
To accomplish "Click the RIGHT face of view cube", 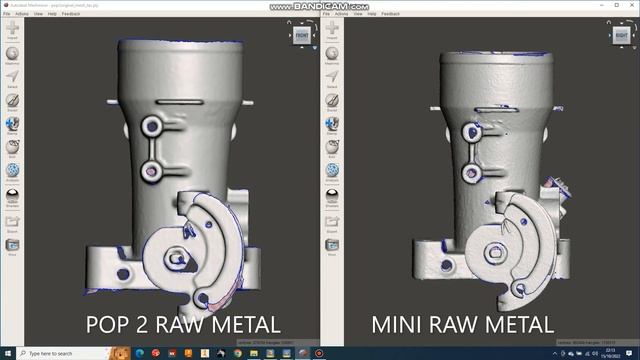I will point(622,36).
